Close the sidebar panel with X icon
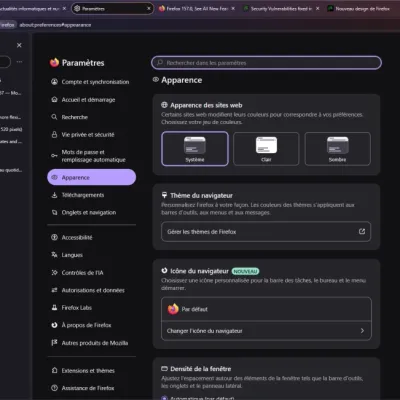This screenshot has height=400, width=400. 19,45
